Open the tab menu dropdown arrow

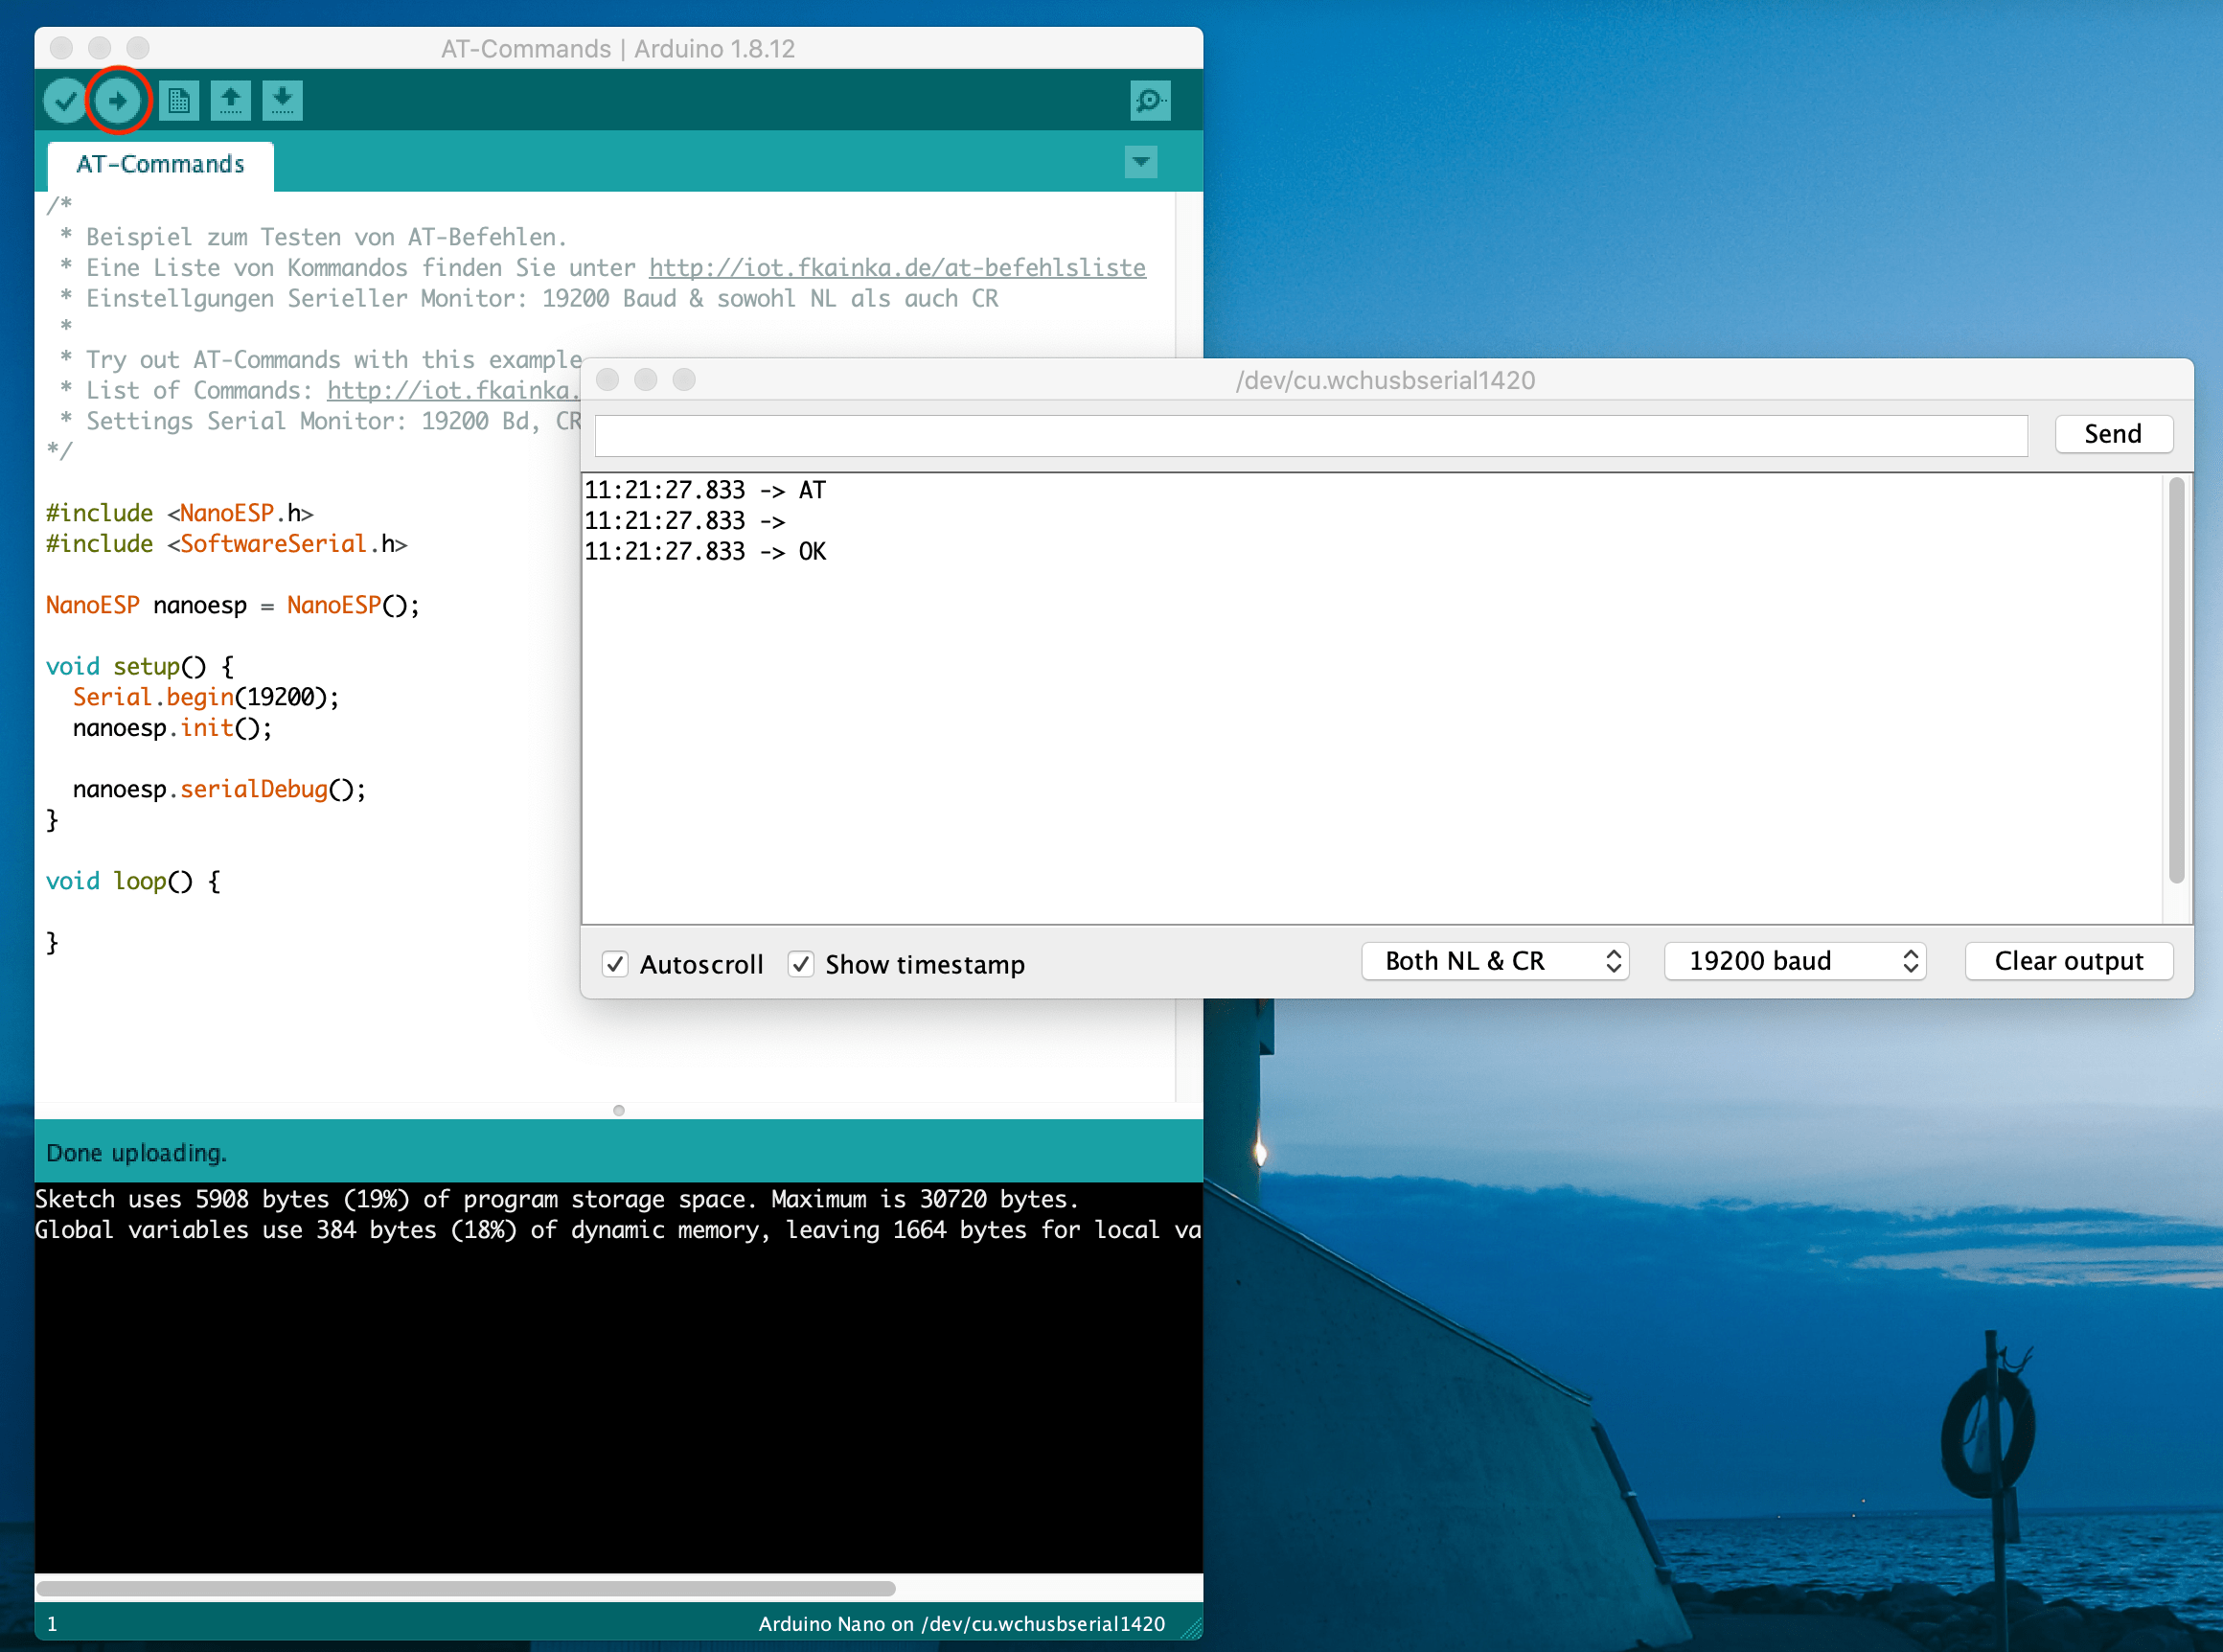pos(1140,162)
